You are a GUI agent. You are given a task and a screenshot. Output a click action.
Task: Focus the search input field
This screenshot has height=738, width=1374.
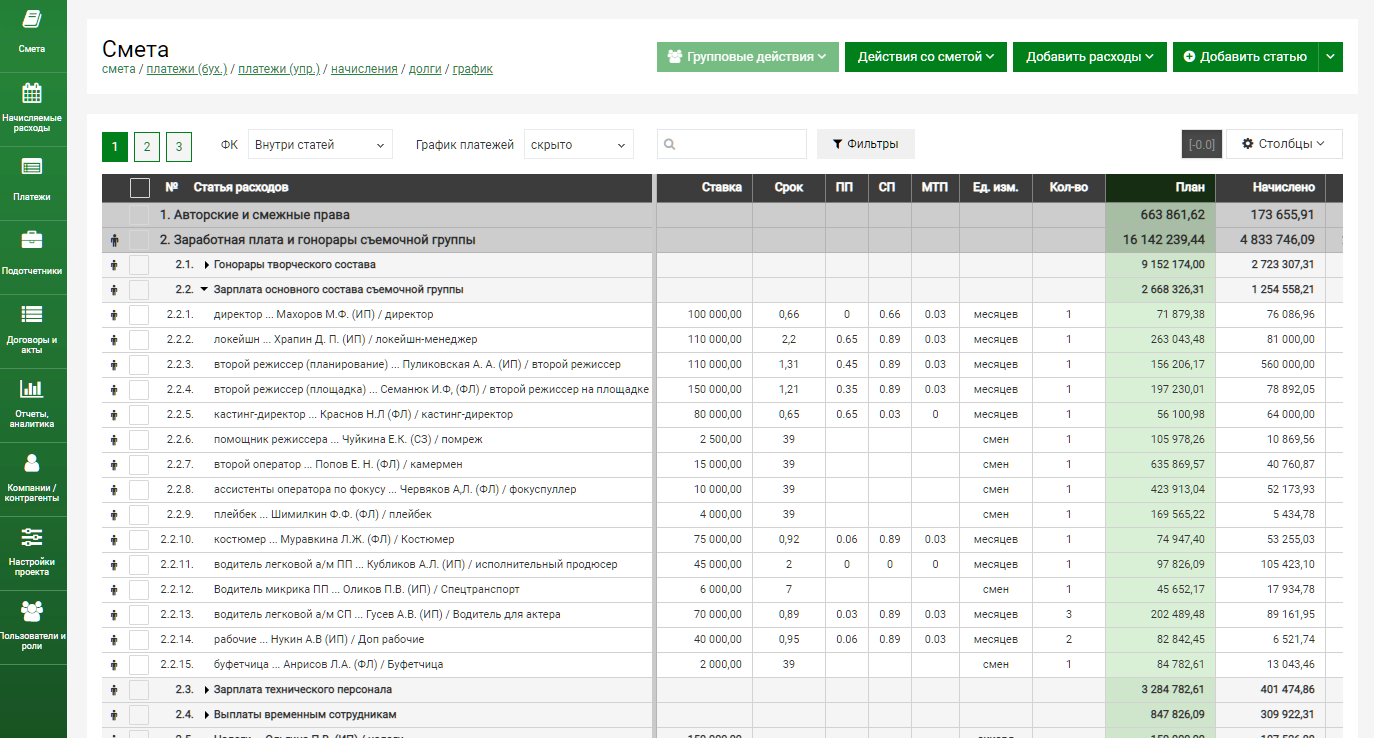732,144
